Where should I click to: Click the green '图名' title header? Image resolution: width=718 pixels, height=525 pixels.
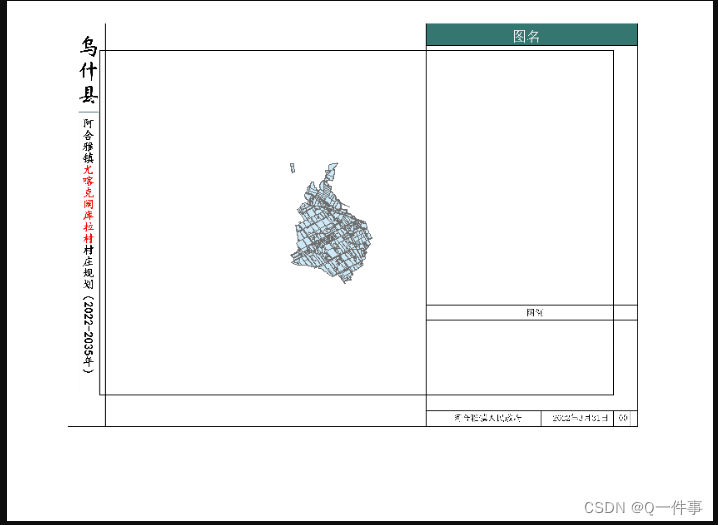[x=532, y=35]
